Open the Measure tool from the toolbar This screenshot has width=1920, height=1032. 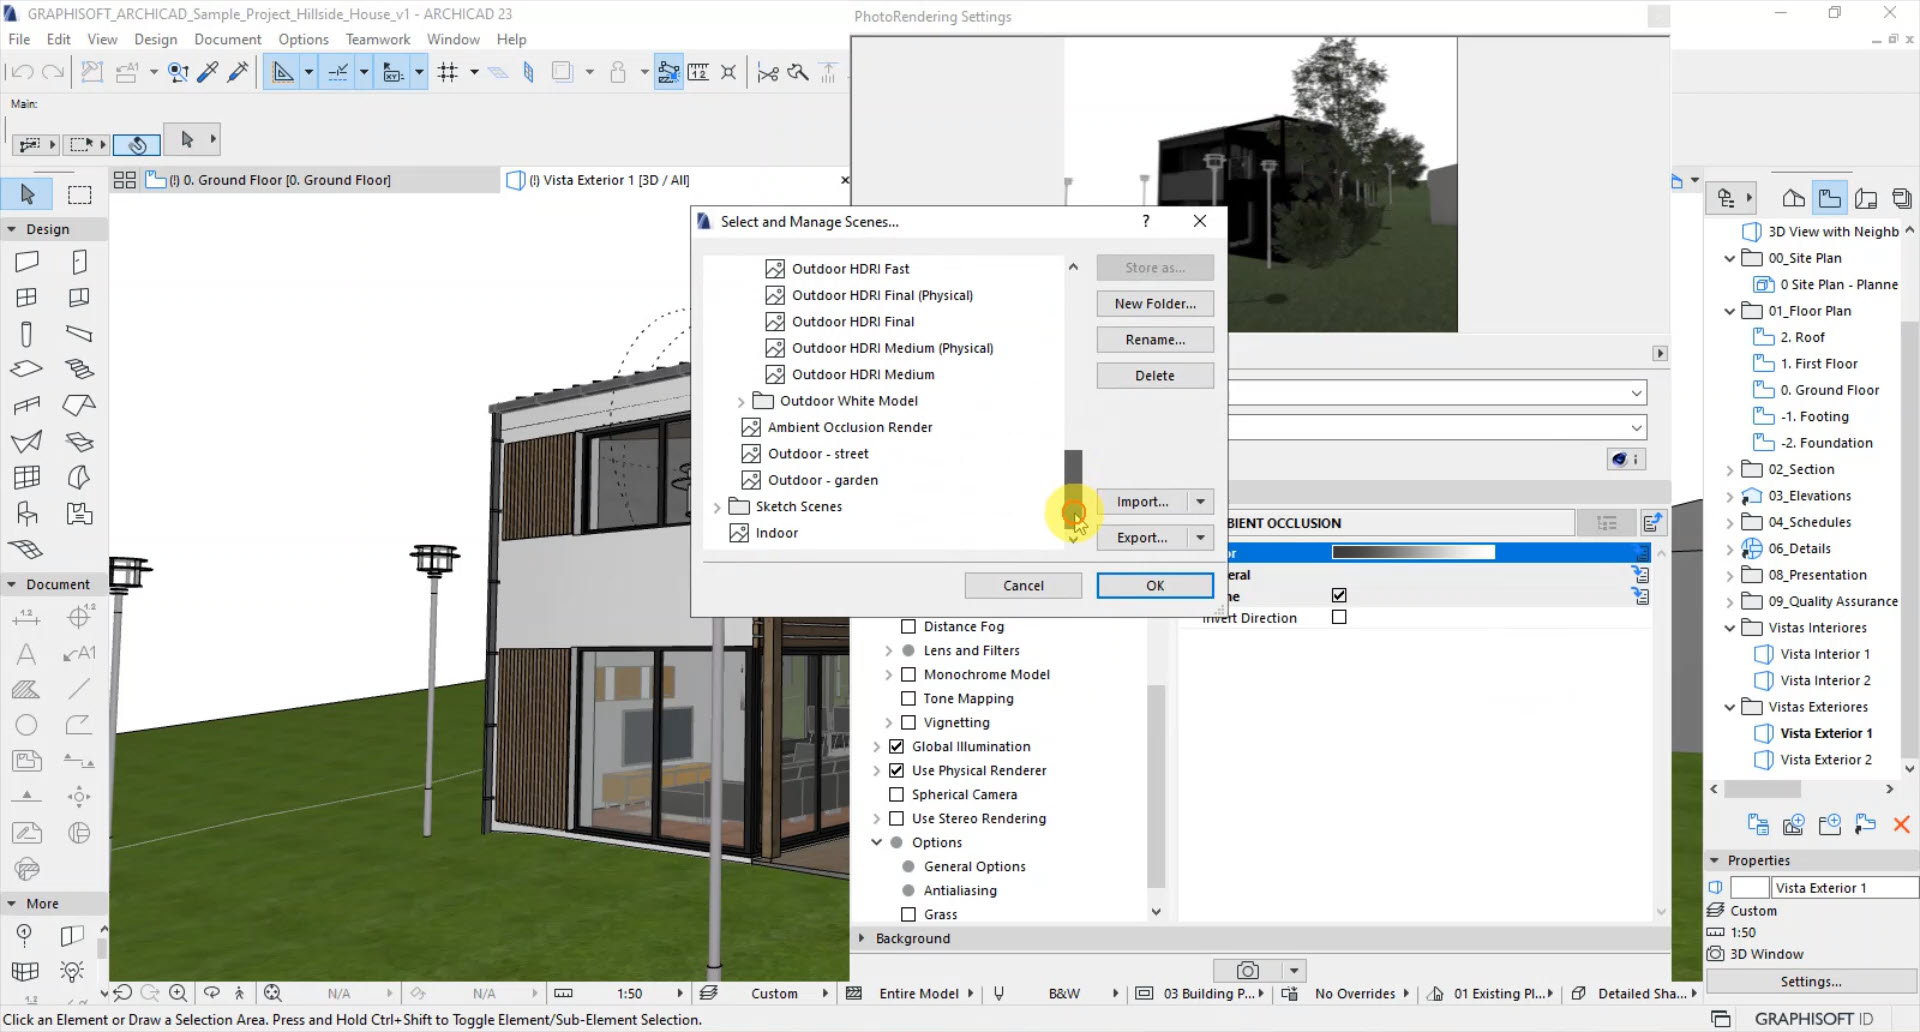click(699, 71)
